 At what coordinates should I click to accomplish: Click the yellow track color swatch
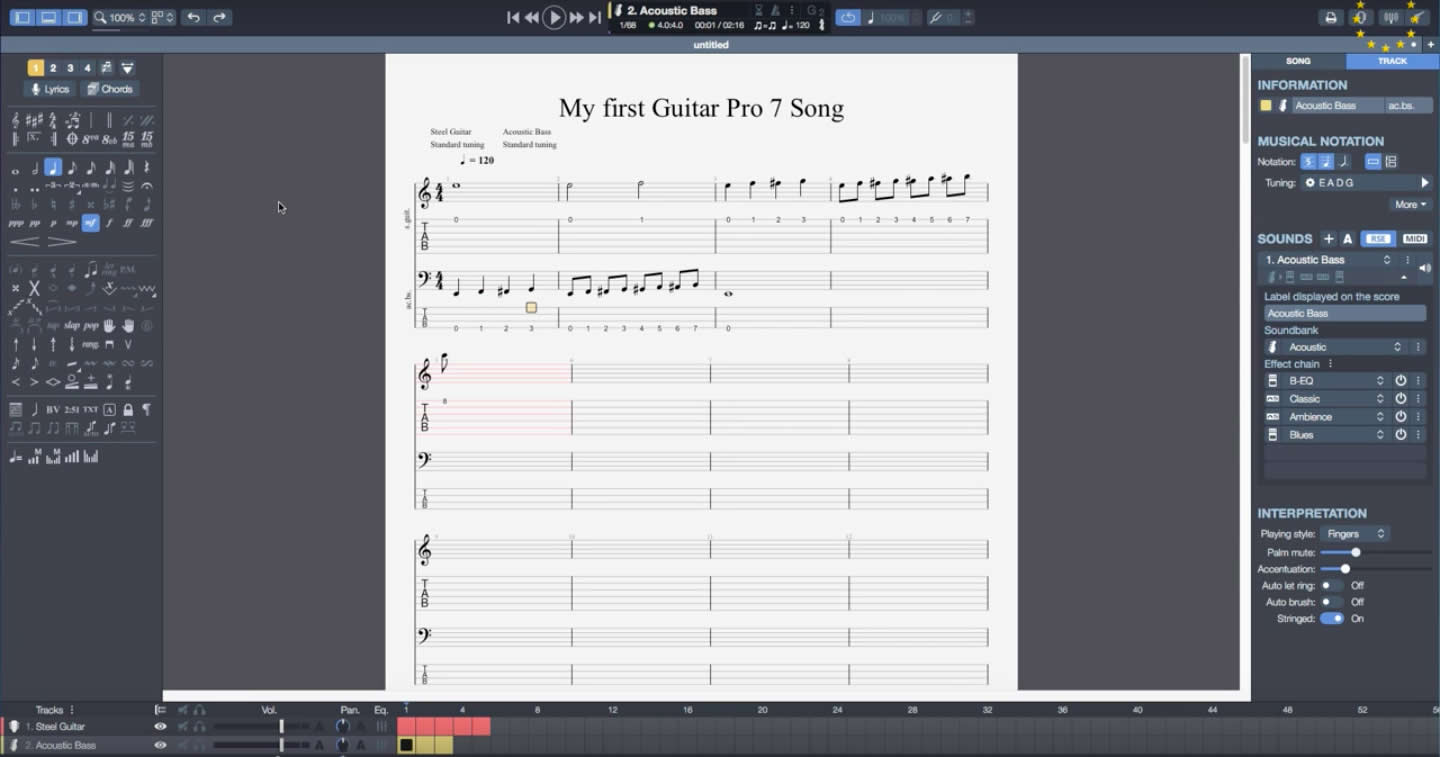(x=1266, y=105)
